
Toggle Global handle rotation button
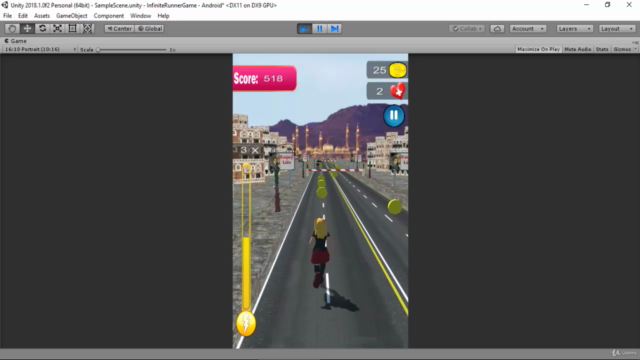(150, 29)
